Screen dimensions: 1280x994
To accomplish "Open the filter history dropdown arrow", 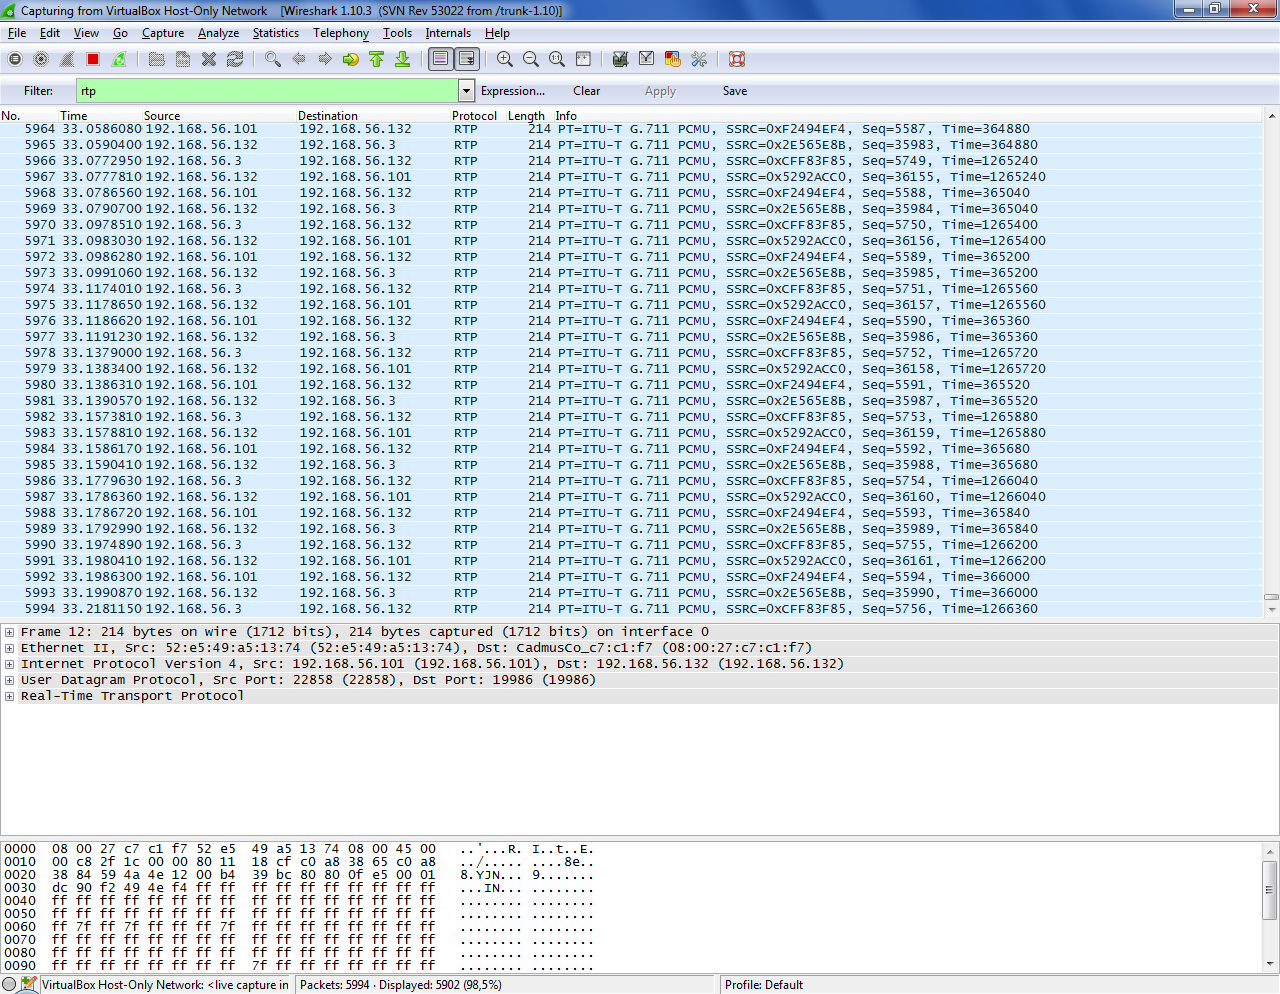I will click(466, 91).
